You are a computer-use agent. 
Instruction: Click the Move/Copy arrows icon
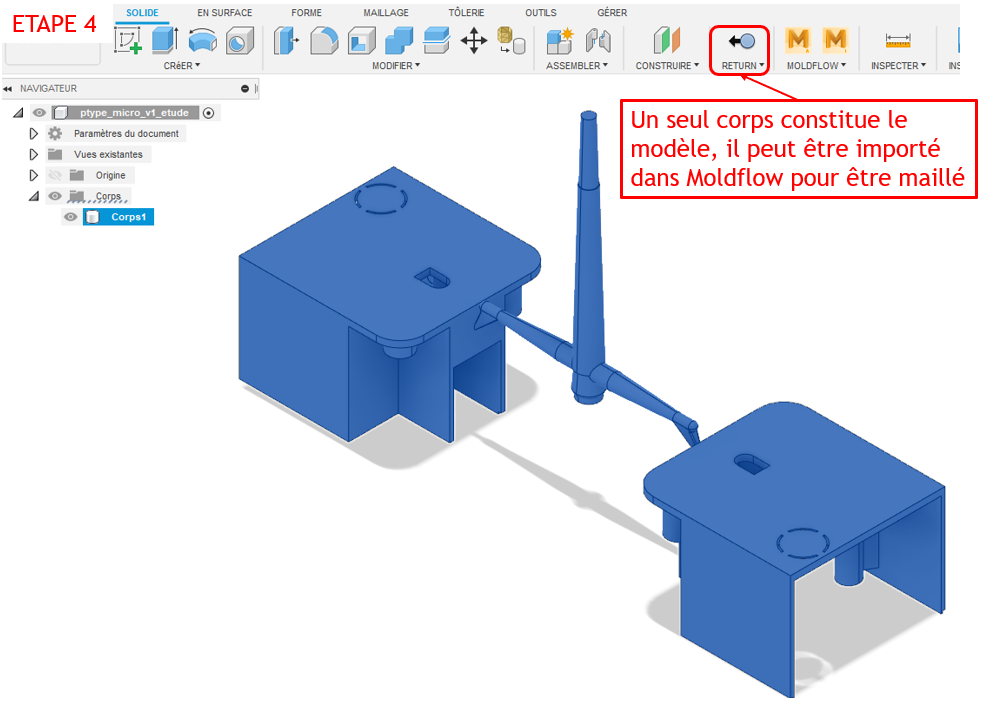[x=473, y=40]
